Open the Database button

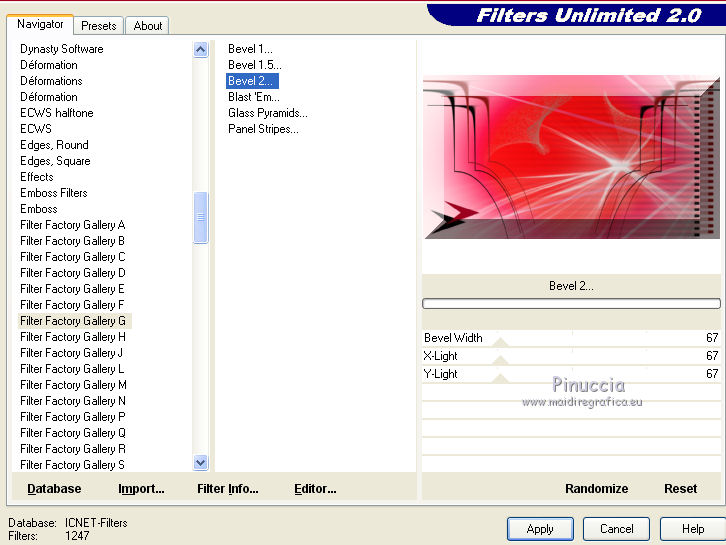pos(54,489)
